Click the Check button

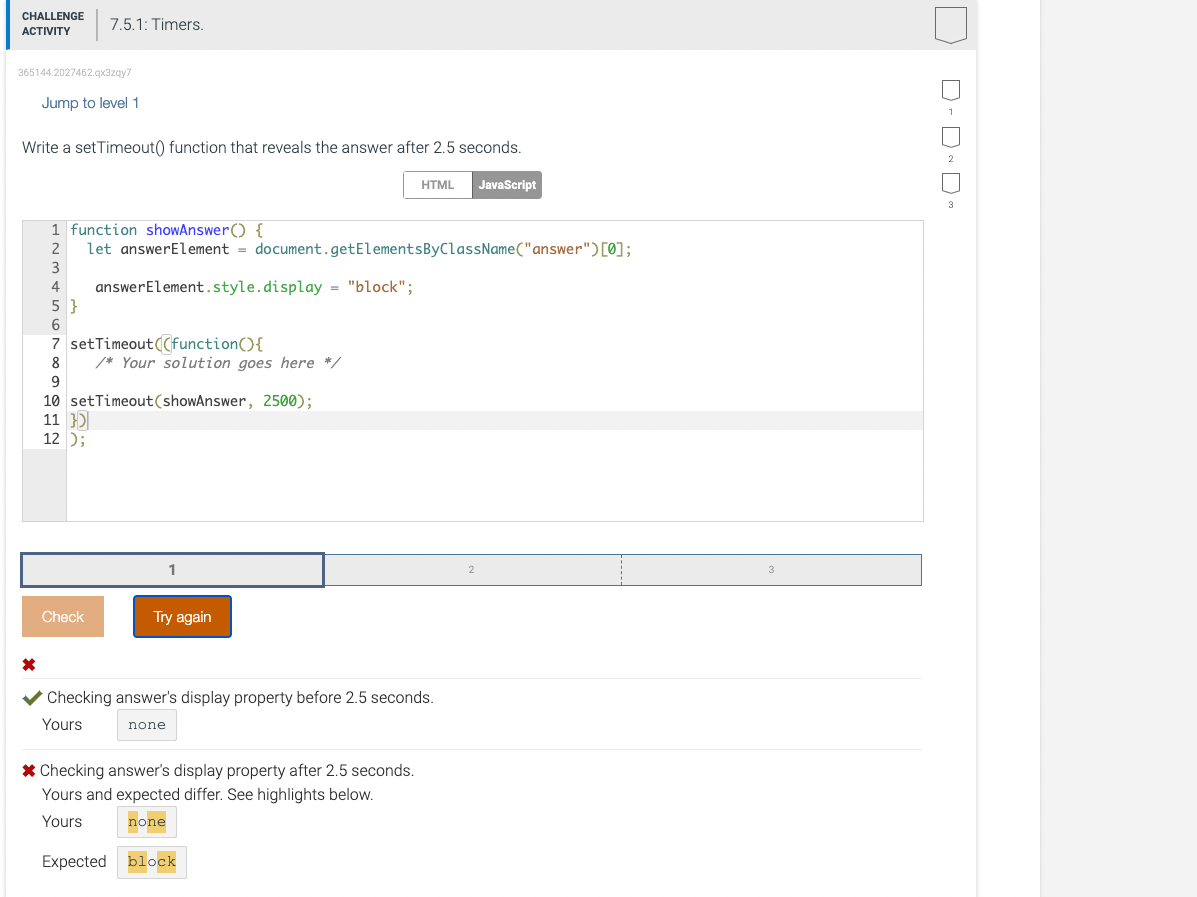(x=62, y=616)
